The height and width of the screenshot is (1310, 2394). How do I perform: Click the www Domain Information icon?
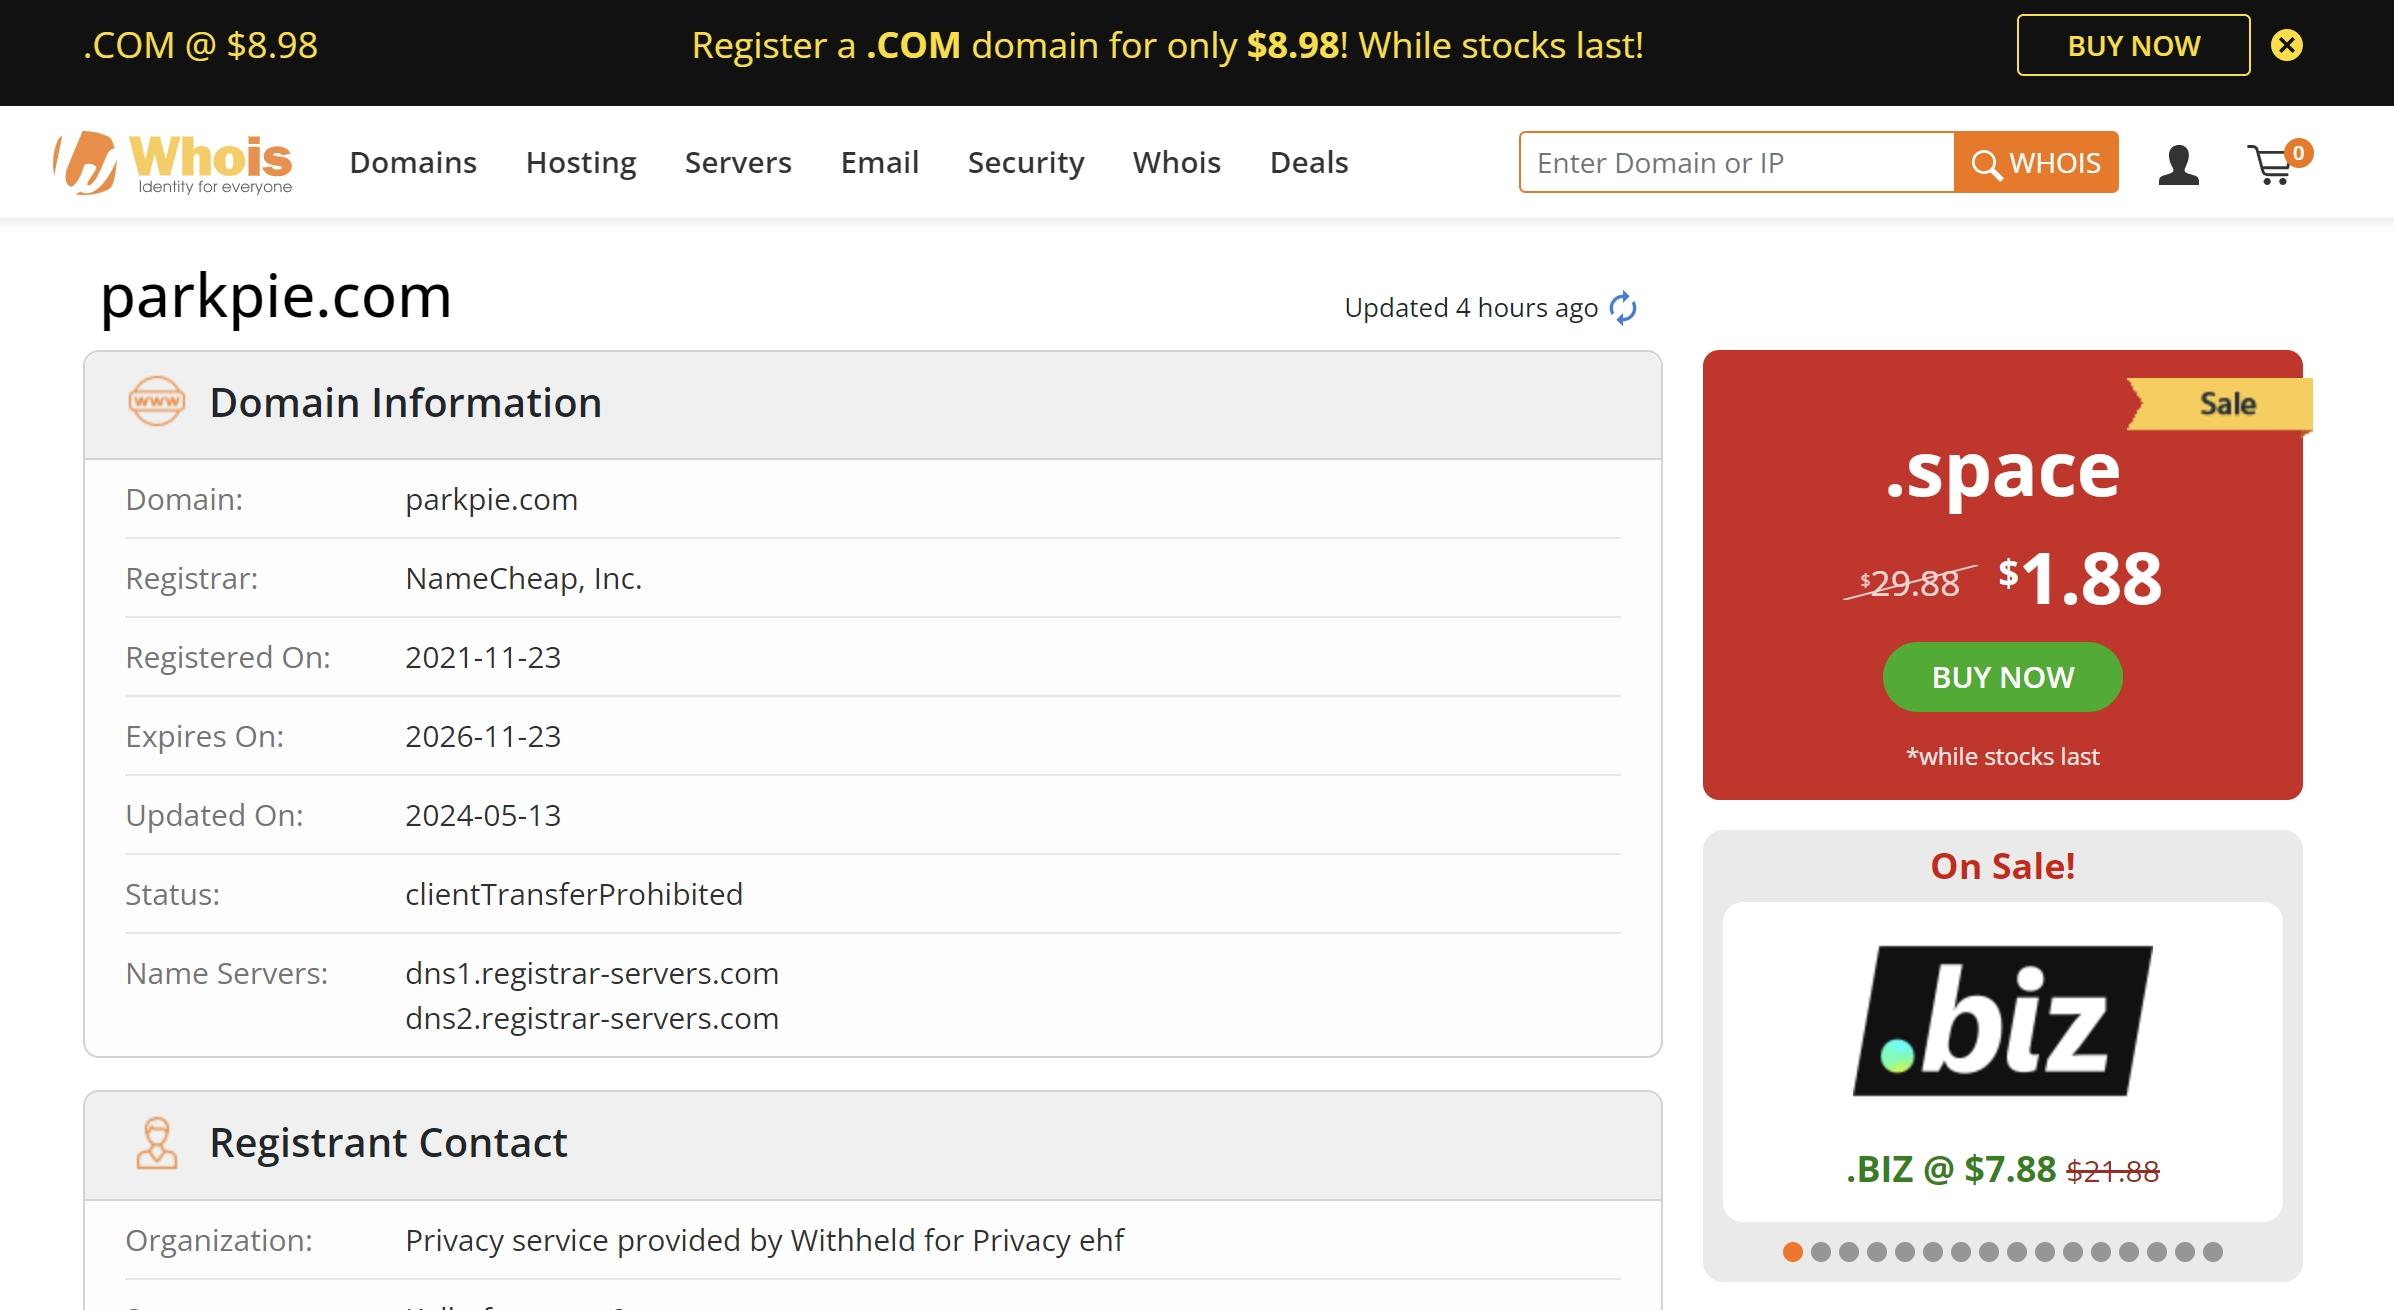(157, 402)
